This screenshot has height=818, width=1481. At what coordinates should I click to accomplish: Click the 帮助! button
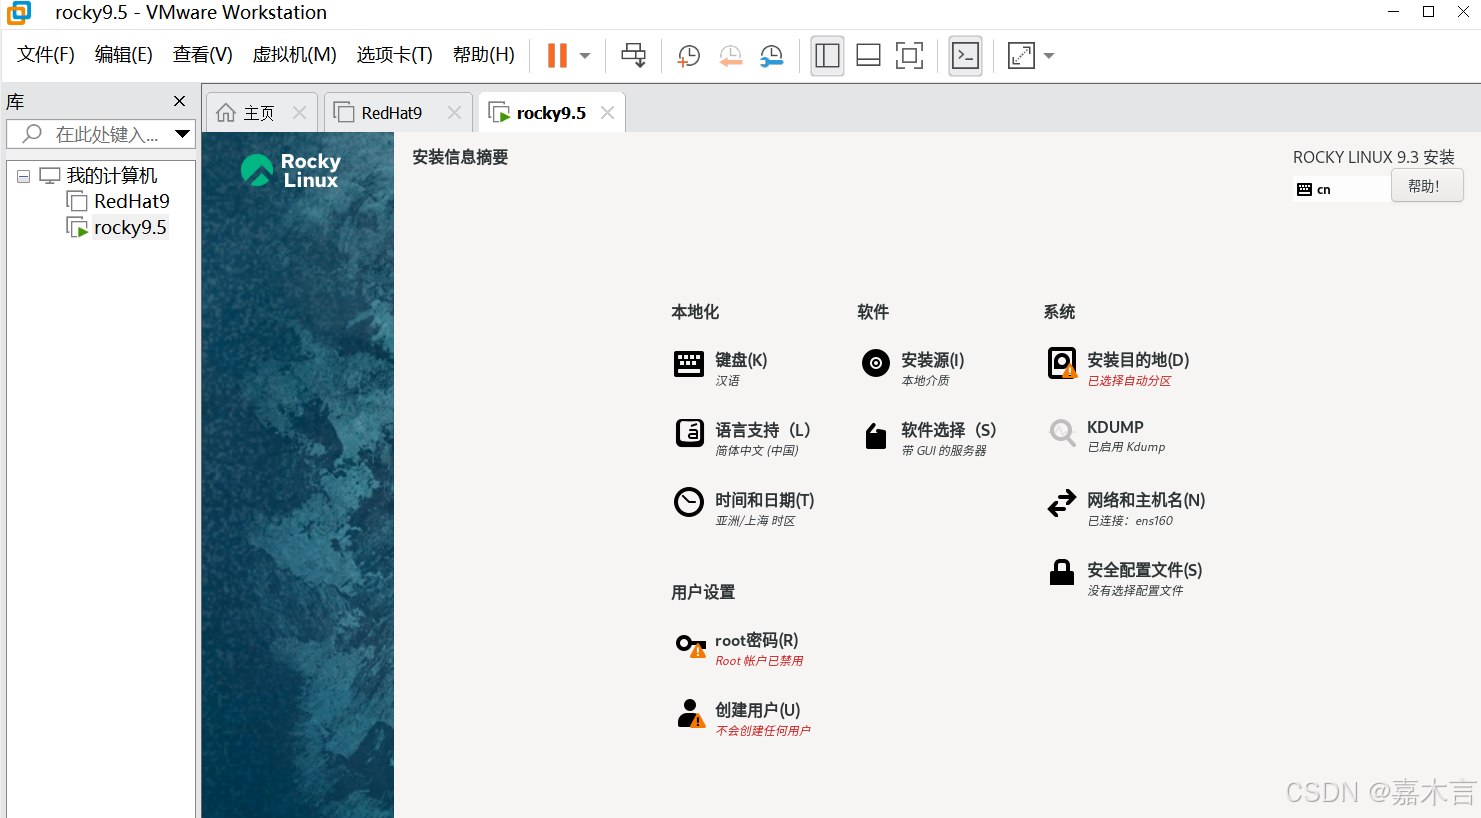pyautogui.click(x=1427, y=186)
